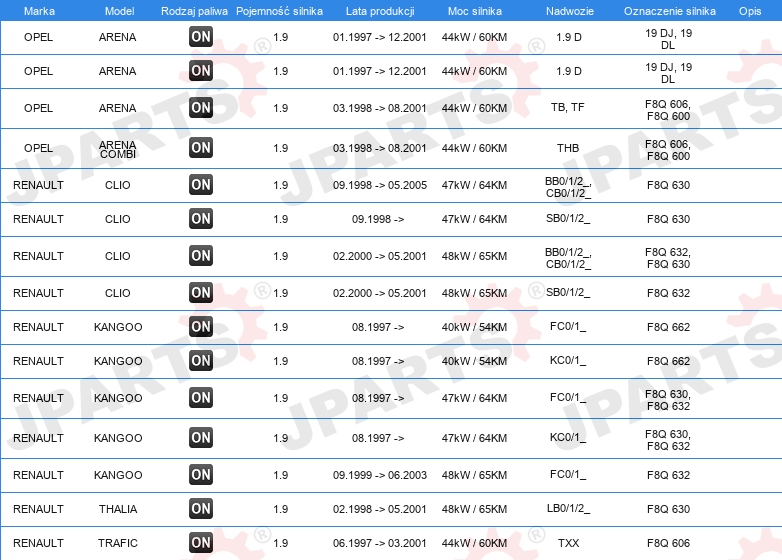Click the Nadwozie column header
Screen dimensions: 782x560
[570, 11]
